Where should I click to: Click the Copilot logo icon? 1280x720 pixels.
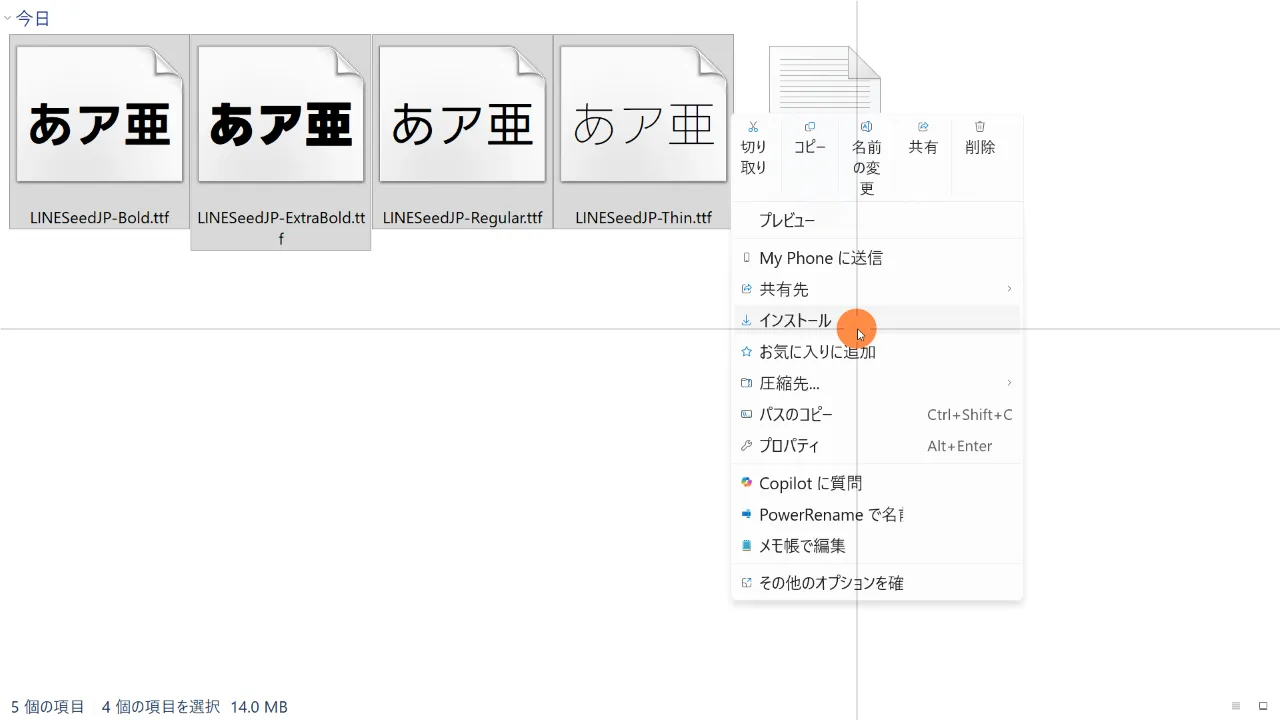(746, 482)
